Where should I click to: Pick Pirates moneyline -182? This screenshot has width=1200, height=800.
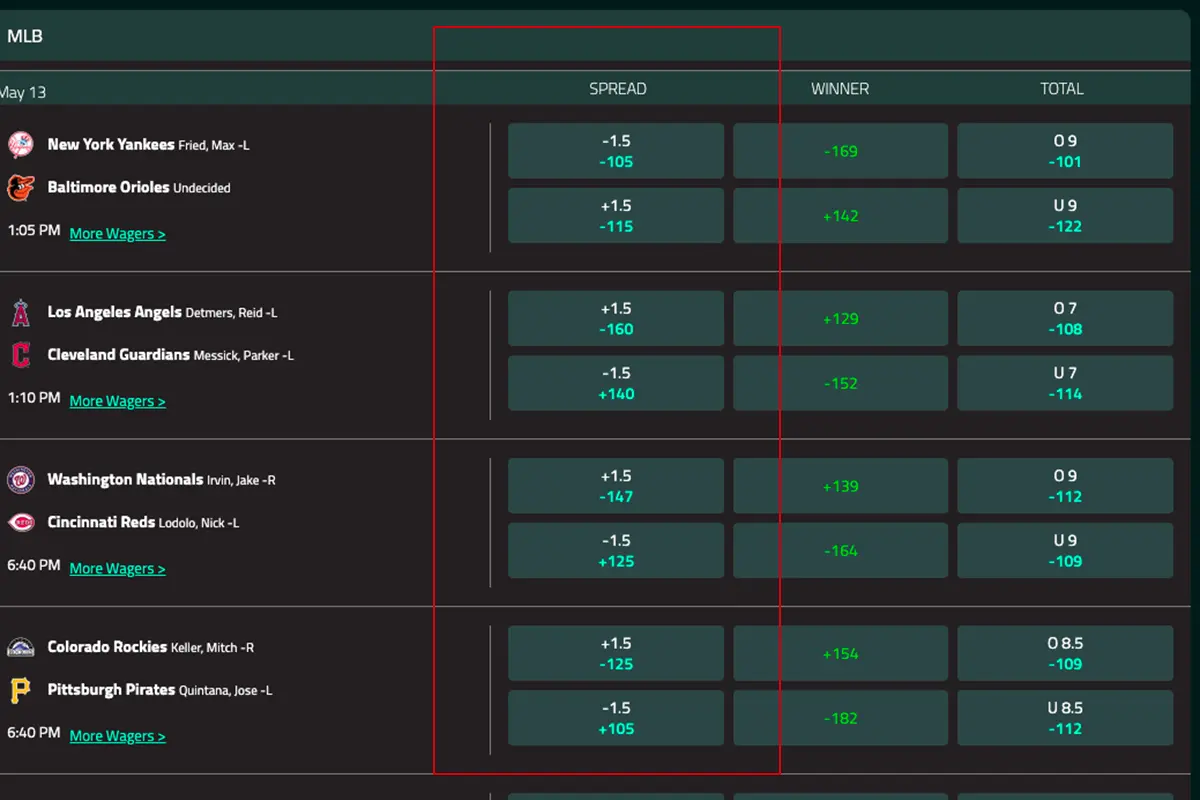click(x=840, y=718)
